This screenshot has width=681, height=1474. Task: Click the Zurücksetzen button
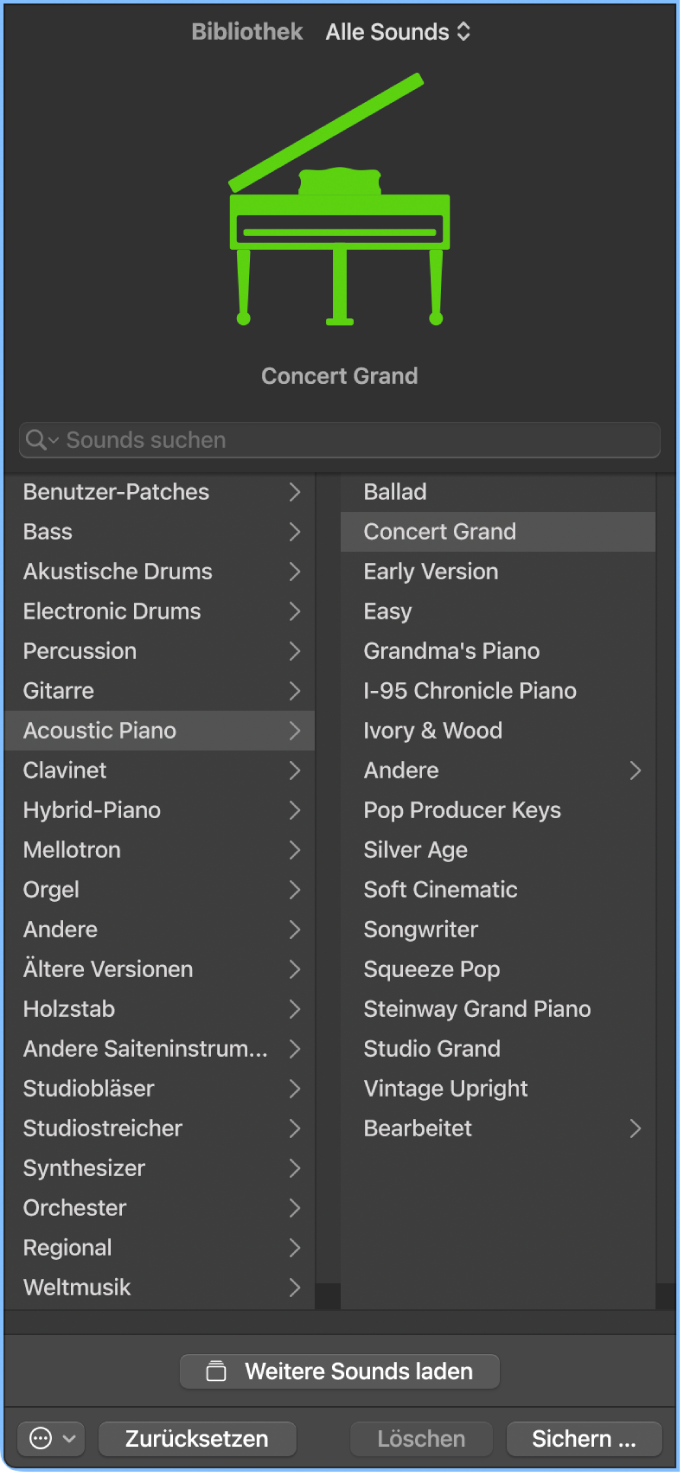pos(197,1439)
